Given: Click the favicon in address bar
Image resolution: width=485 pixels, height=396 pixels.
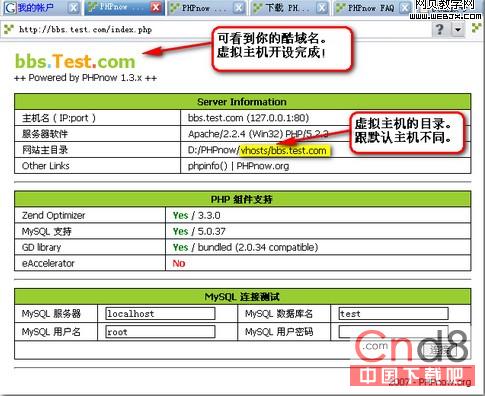Looking at the screenshot, I should [x=8, y=29].
